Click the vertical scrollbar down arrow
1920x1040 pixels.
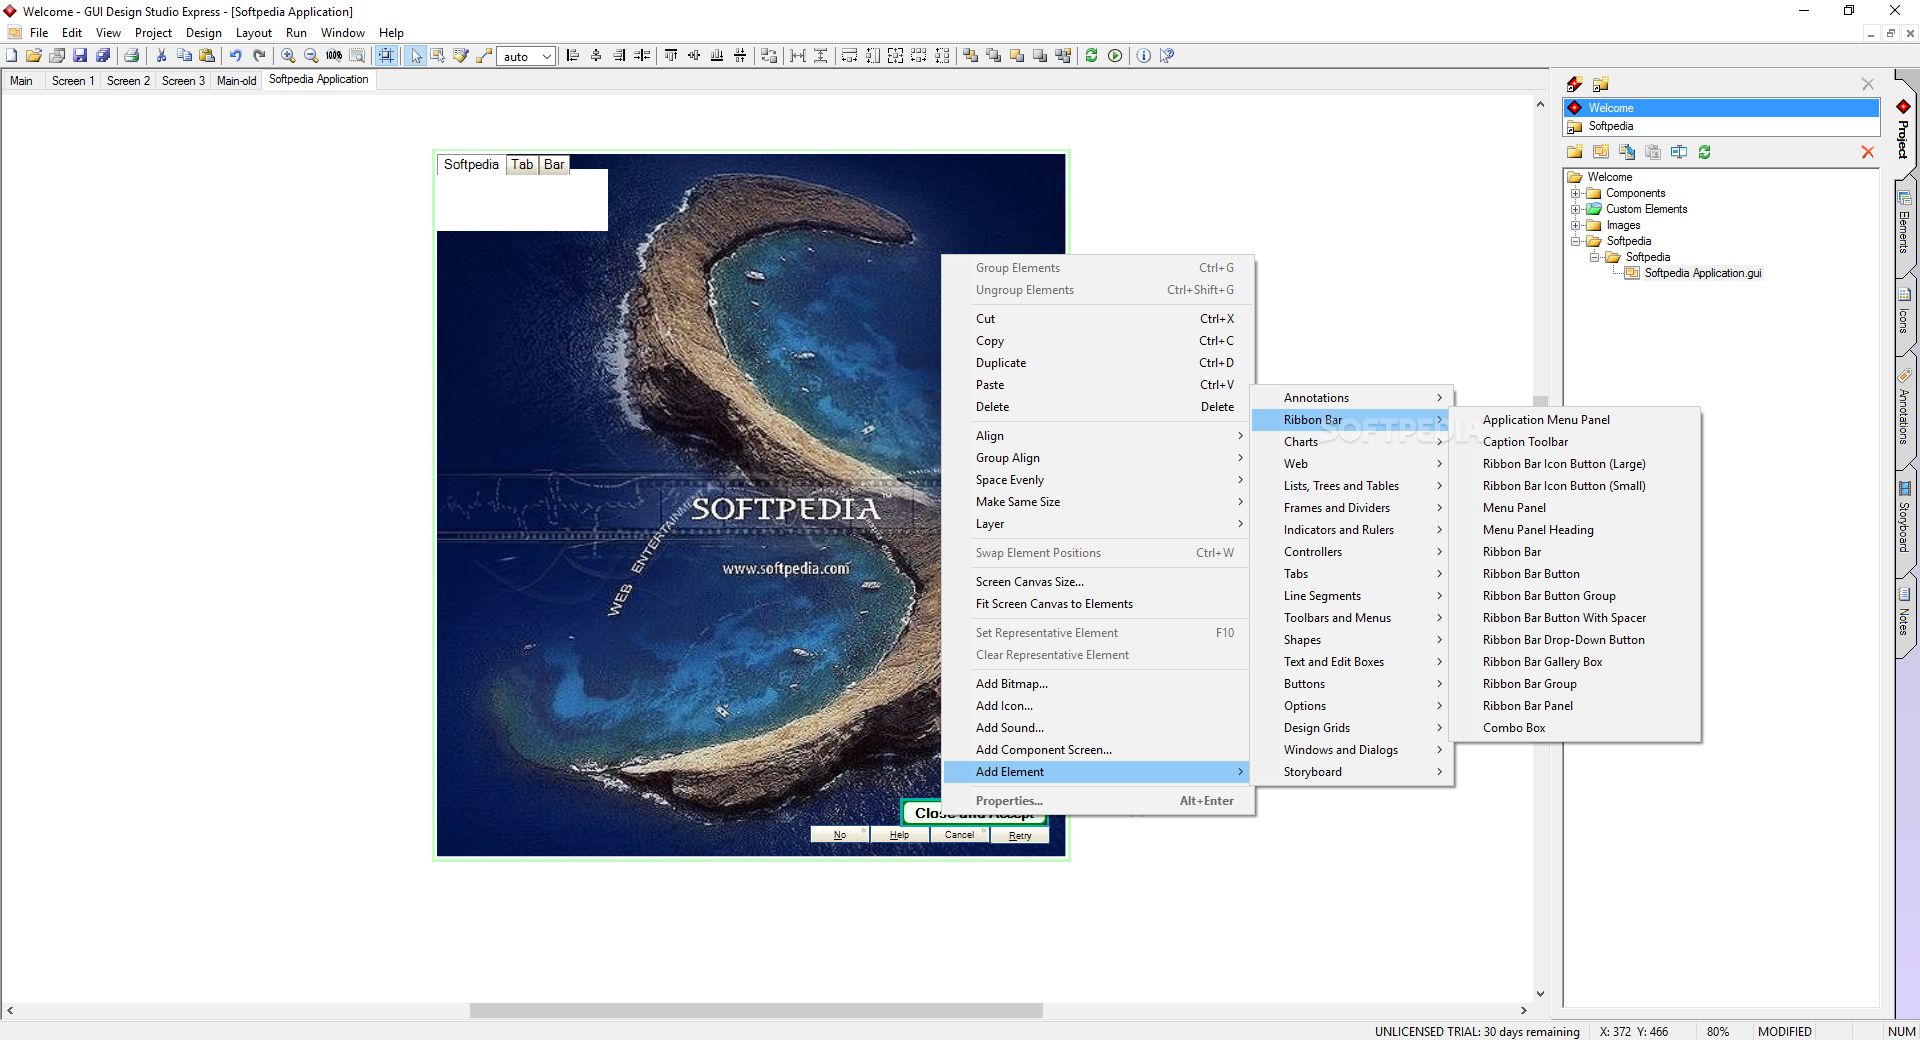pos(1540,994)
